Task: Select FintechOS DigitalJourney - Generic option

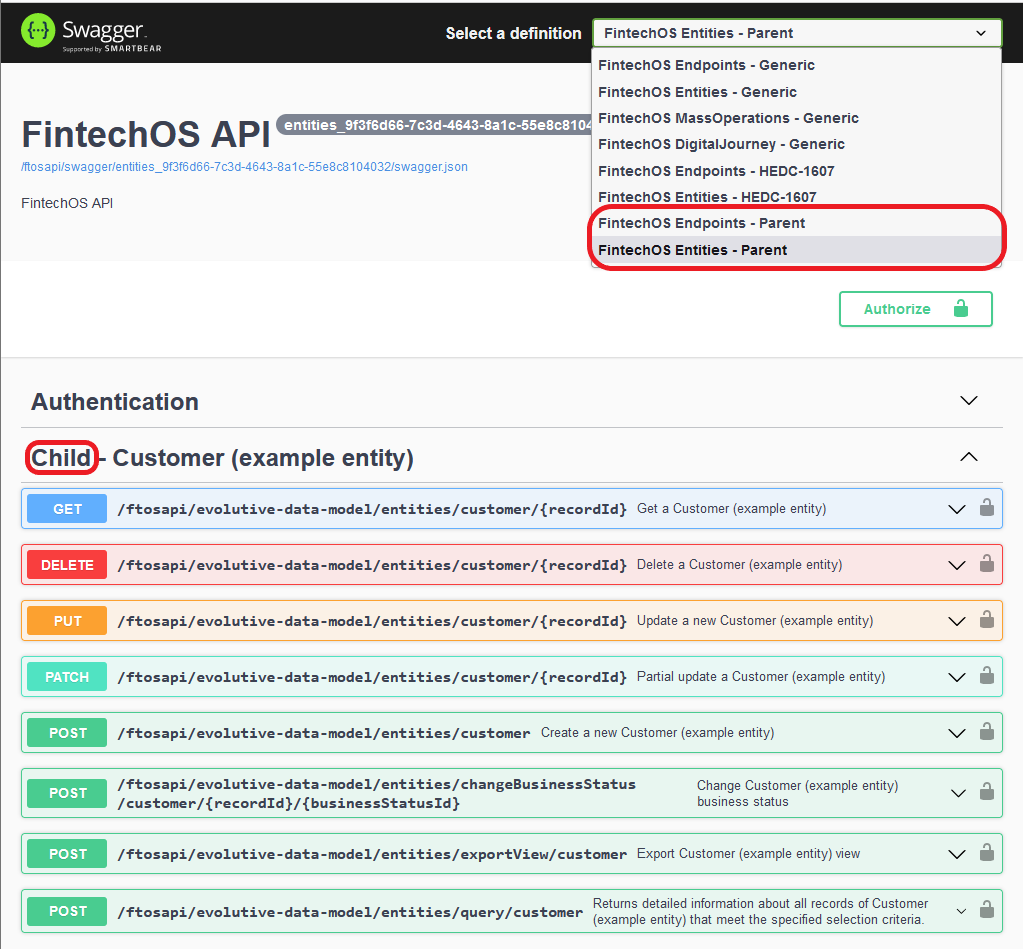Action: point(721,144)
